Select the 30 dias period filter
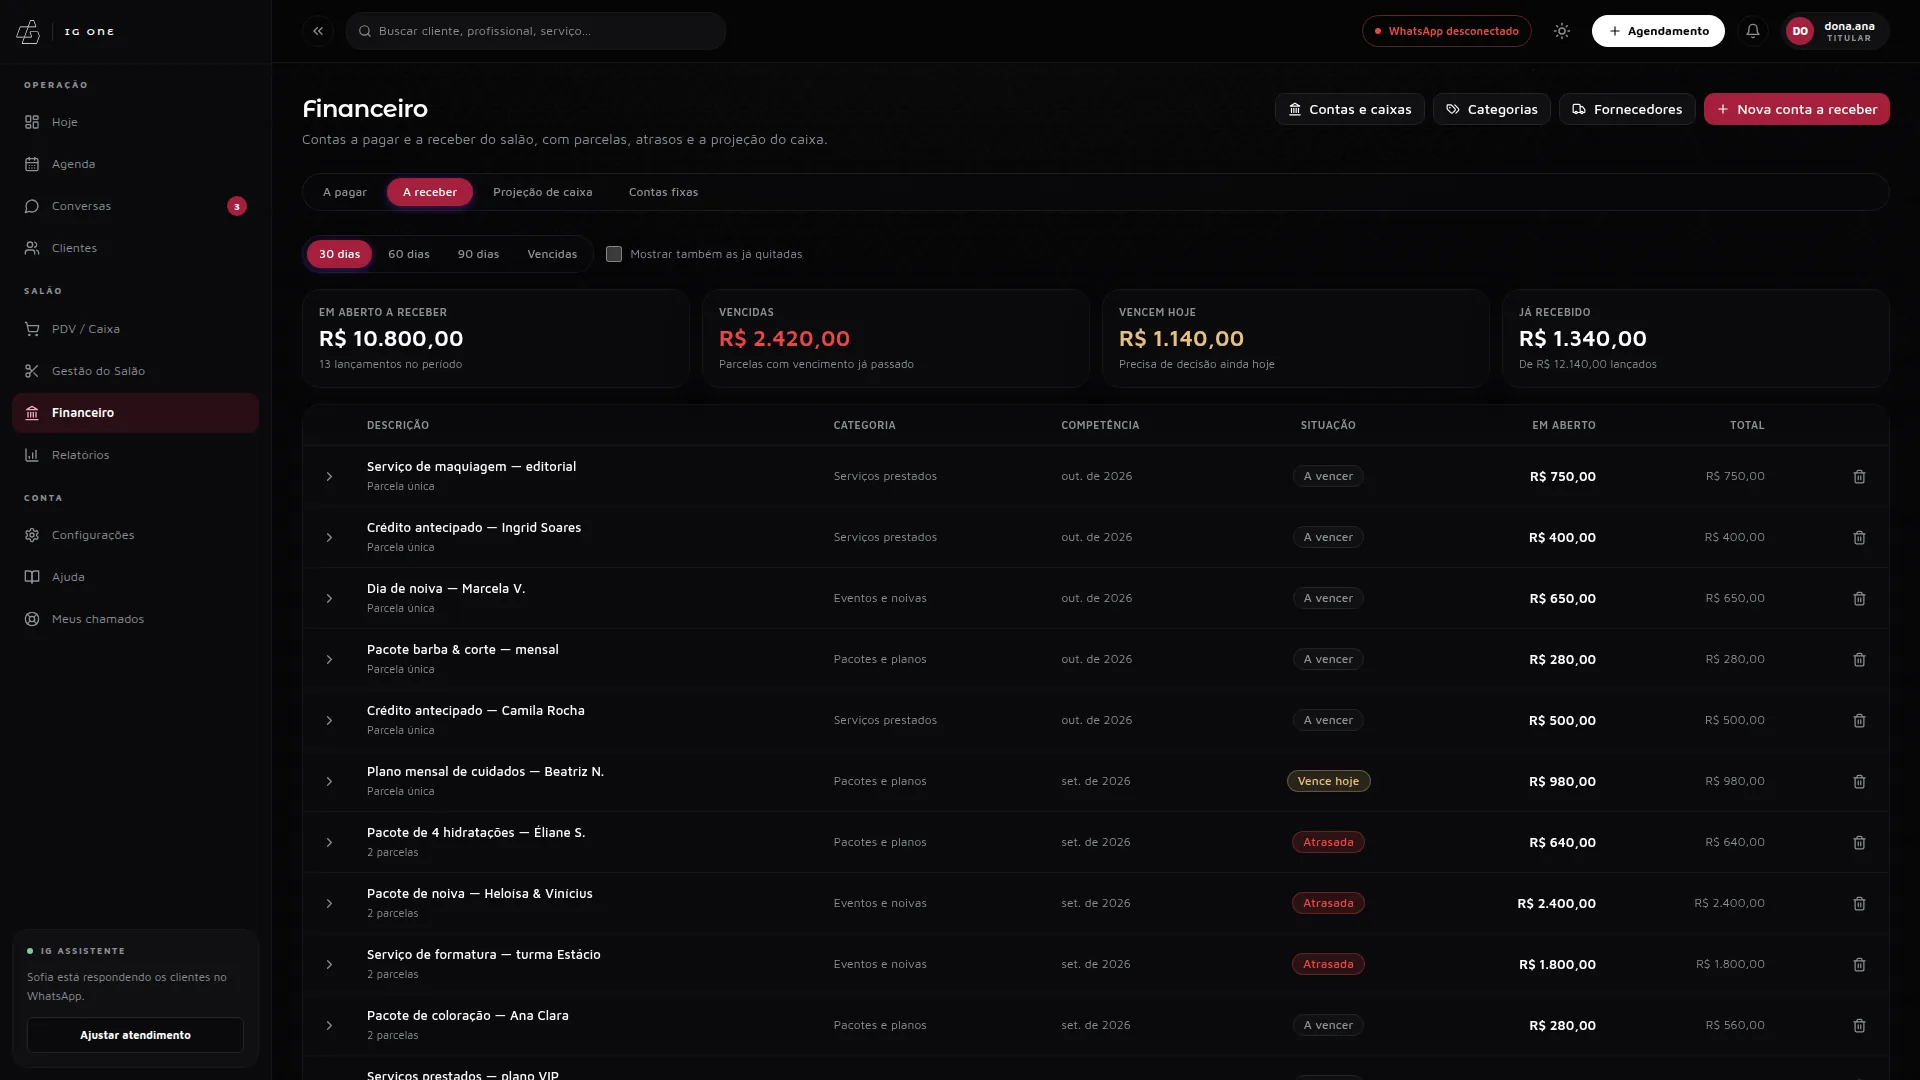 tap(339, 254)
